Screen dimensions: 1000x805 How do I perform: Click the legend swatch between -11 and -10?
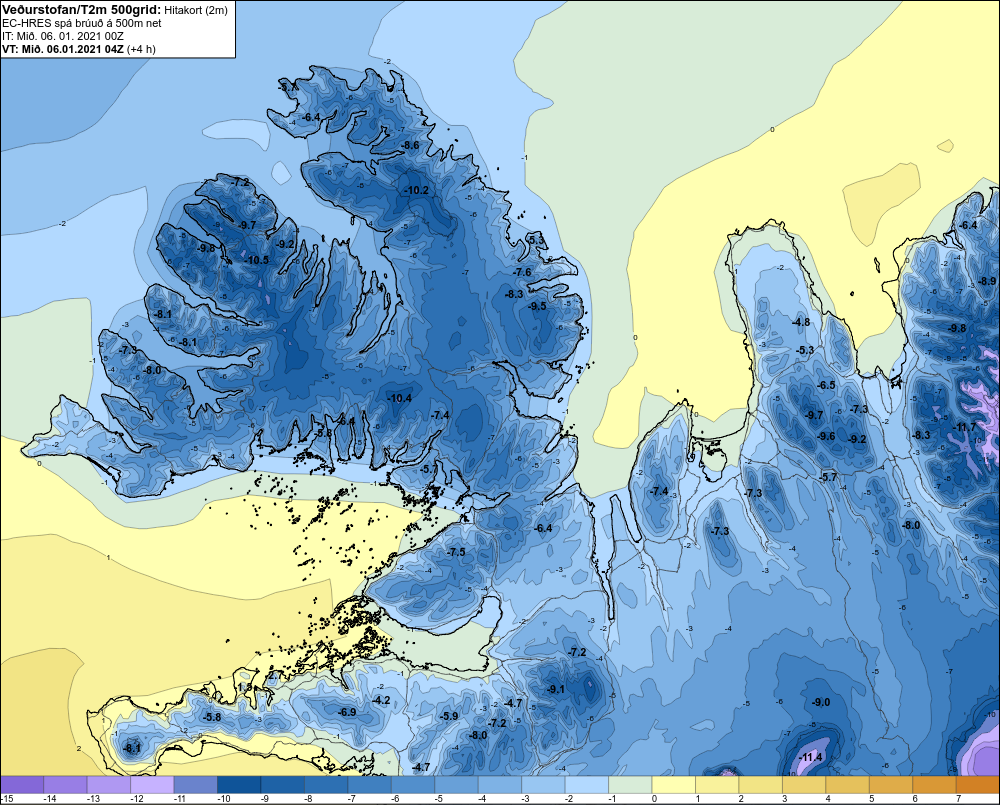[196, 785]
